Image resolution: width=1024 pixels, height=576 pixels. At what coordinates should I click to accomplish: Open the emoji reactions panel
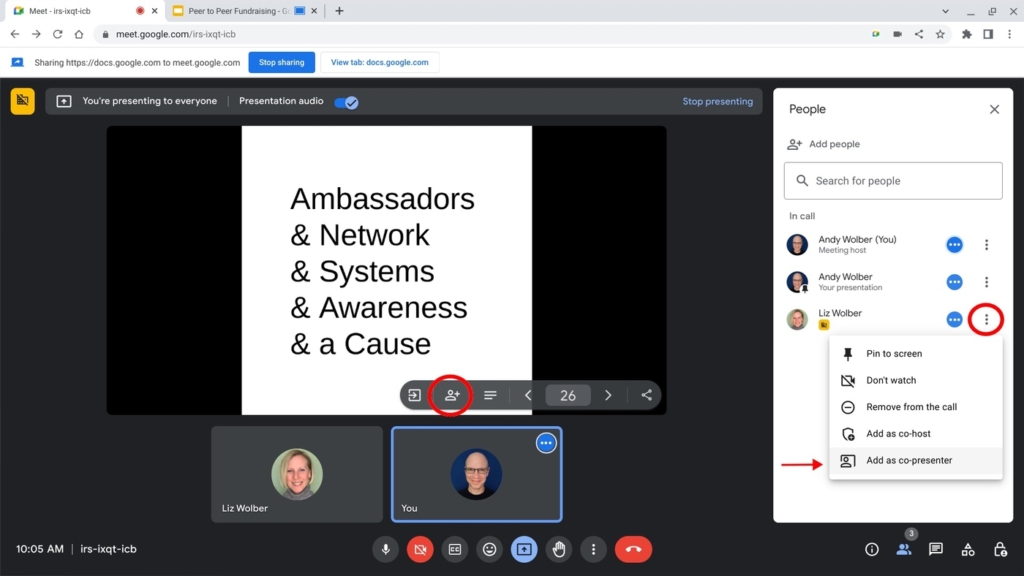pos(489,549)
